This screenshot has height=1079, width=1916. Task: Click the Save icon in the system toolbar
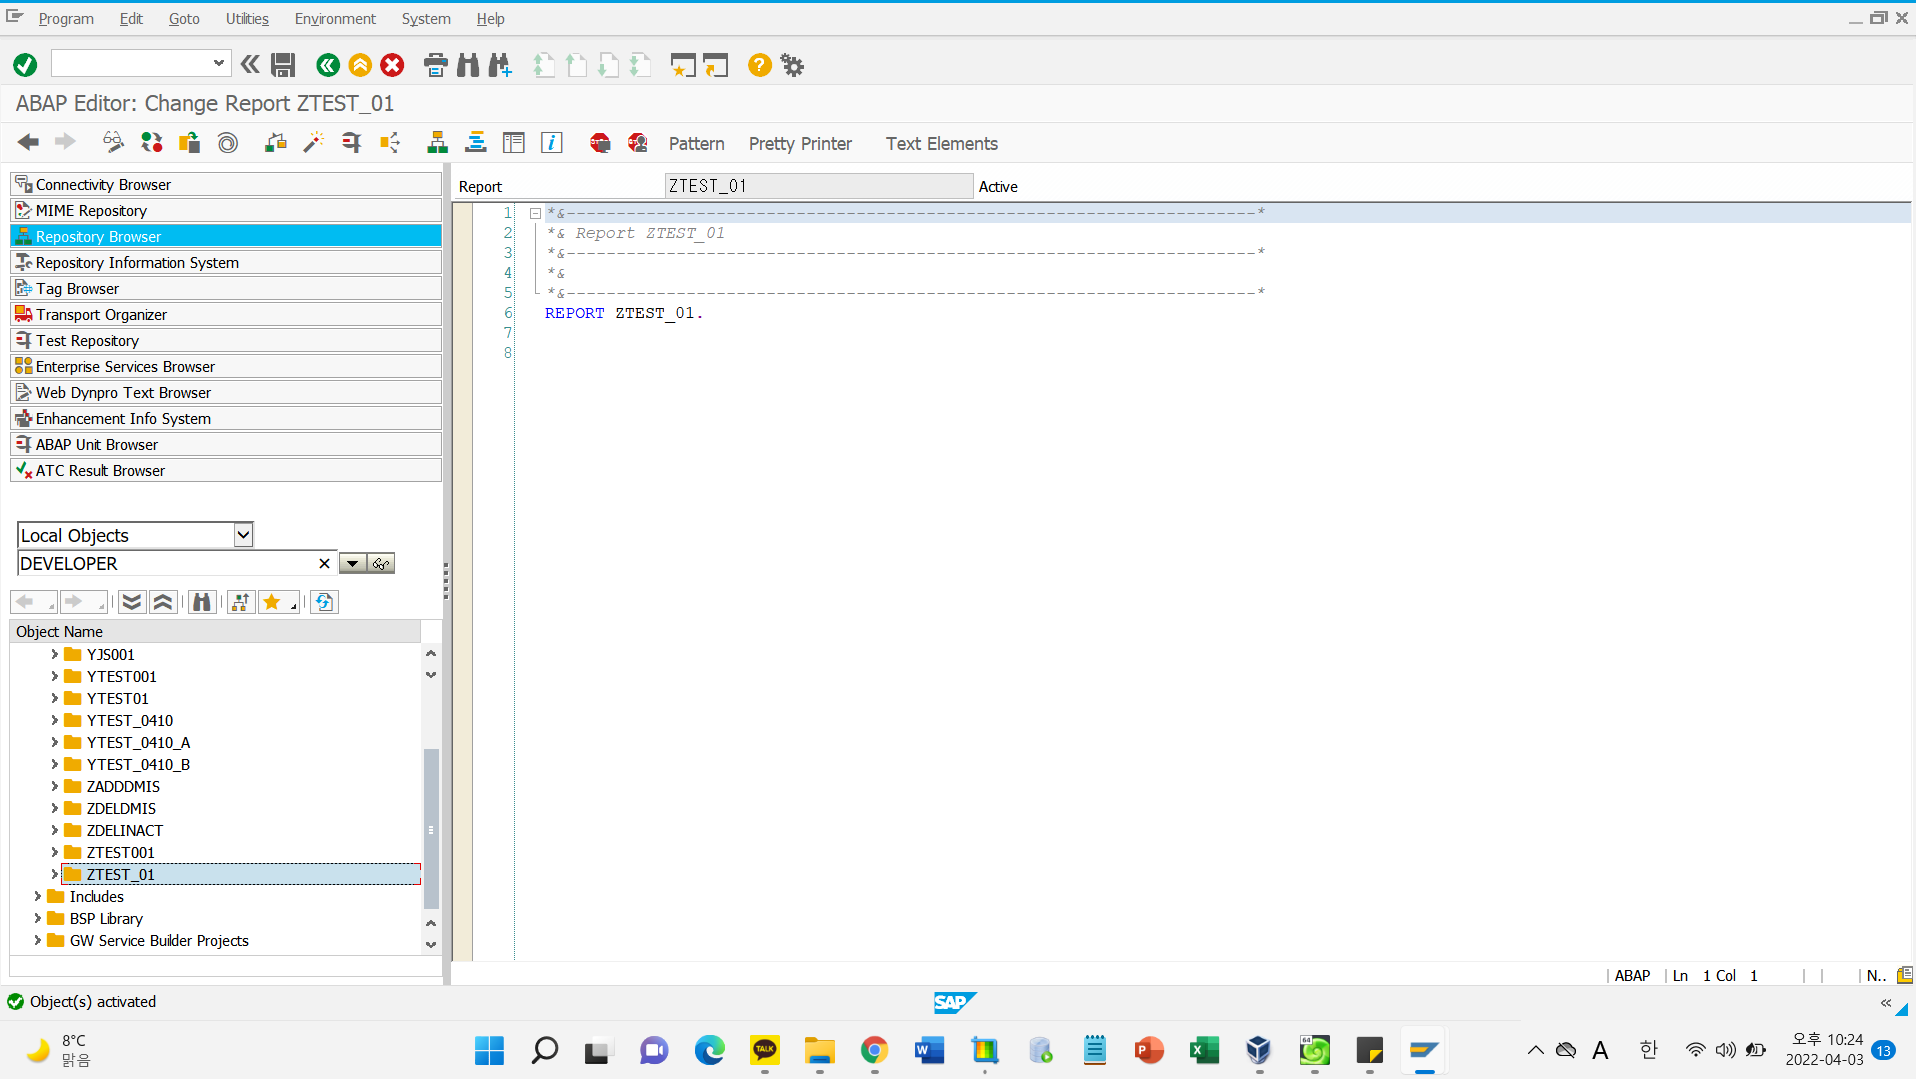pos(283,66)
